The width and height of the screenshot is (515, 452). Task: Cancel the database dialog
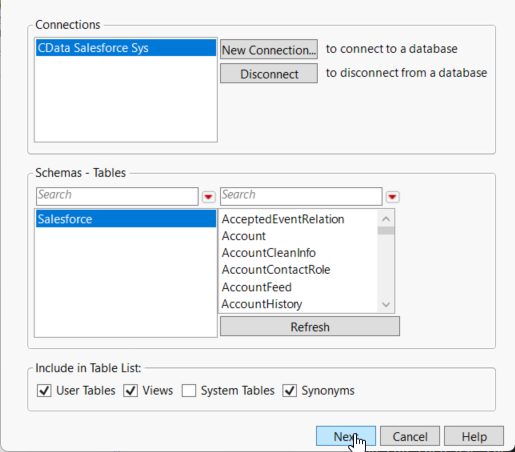point(410,436)
